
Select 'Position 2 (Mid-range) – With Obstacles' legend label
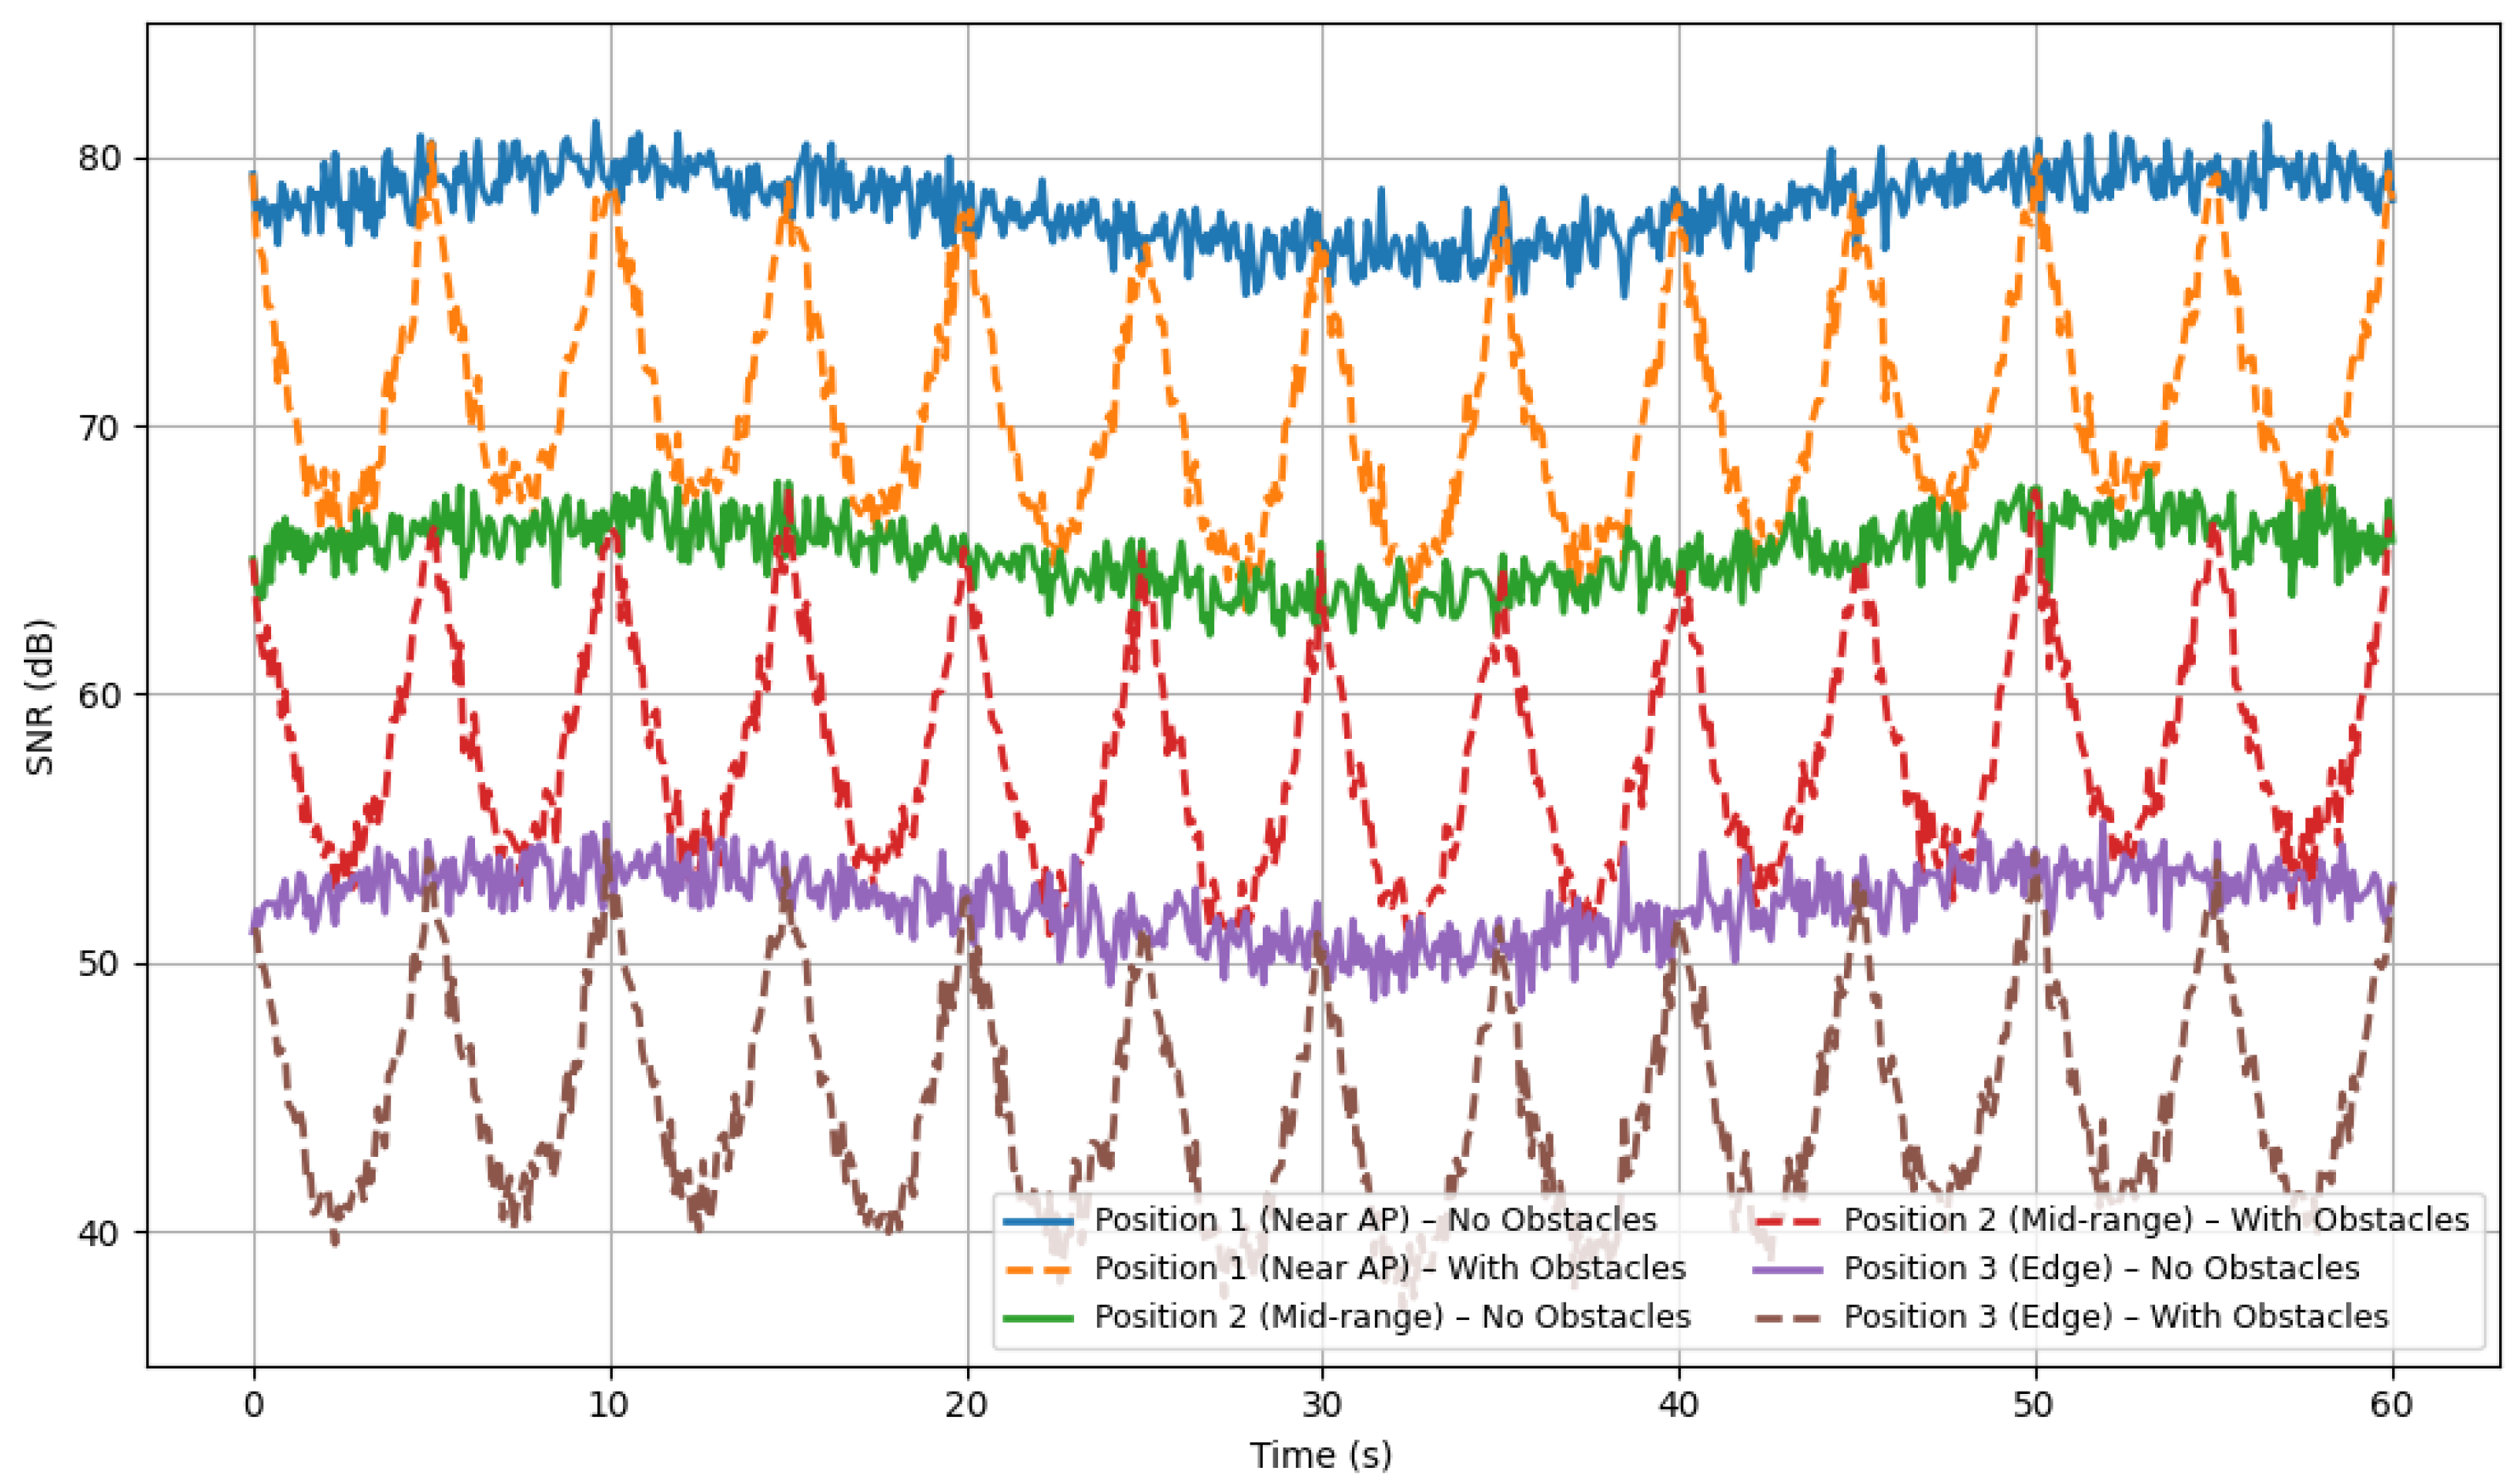pos(2156,1221)
